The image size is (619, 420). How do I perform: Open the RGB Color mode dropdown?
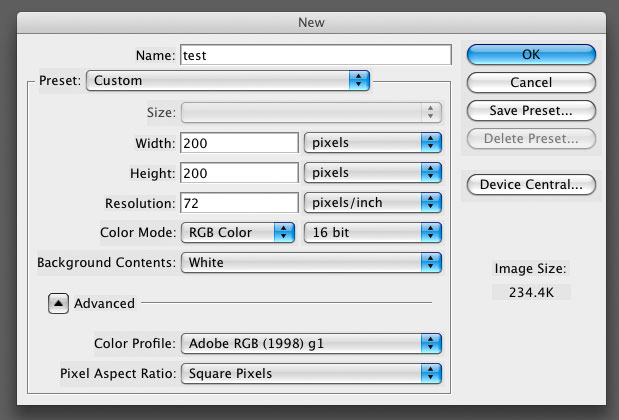[238, 233]
